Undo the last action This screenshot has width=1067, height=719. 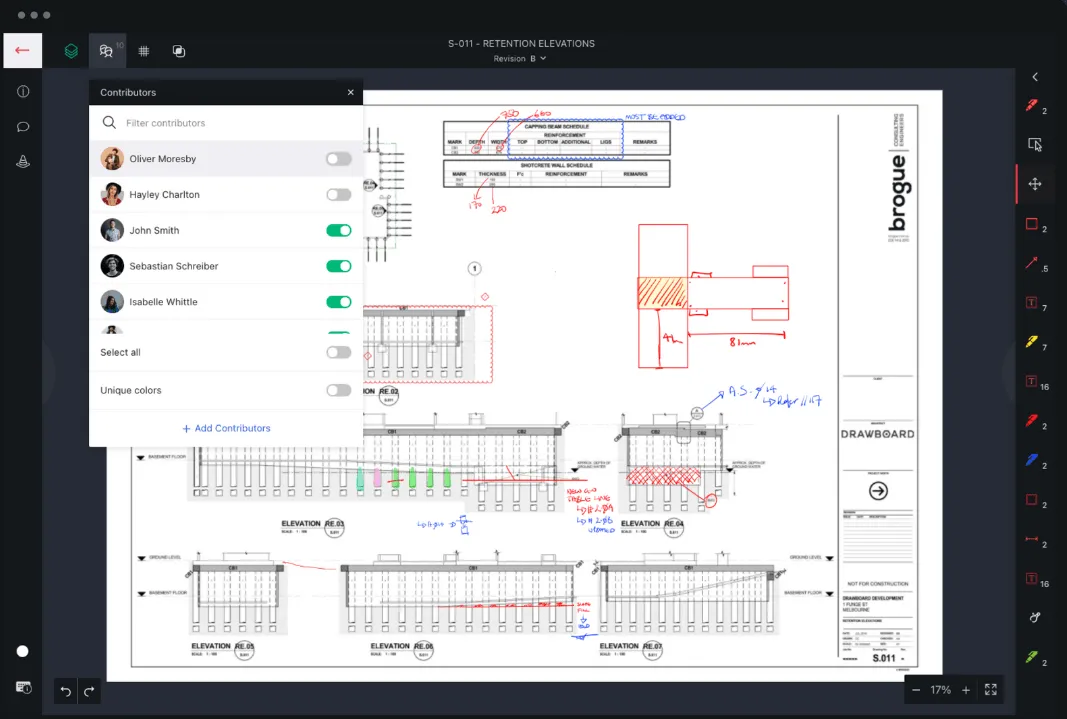click(66, 691)
